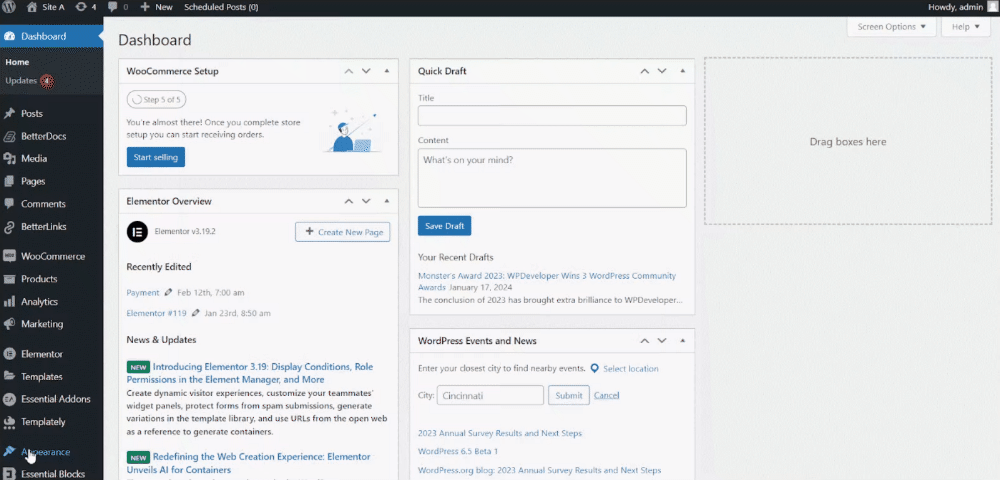Expand the Help dropdown
The image size is (1000, 480).
(966, 27)
